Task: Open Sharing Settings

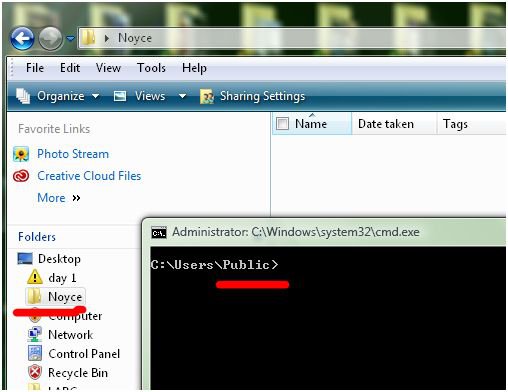Action: 262,96
